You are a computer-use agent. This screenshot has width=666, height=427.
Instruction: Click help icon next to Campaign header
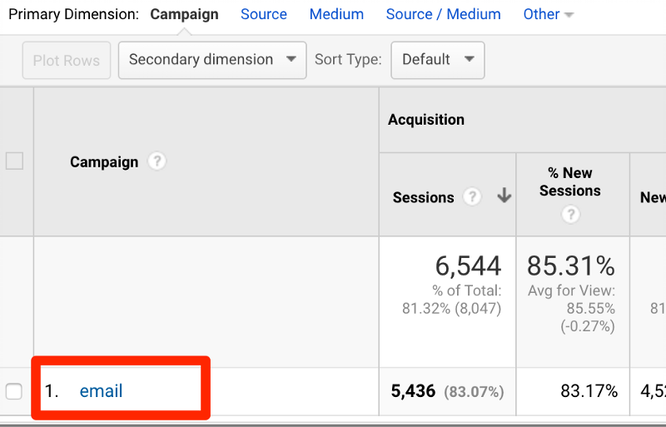[x=157, y=162]
